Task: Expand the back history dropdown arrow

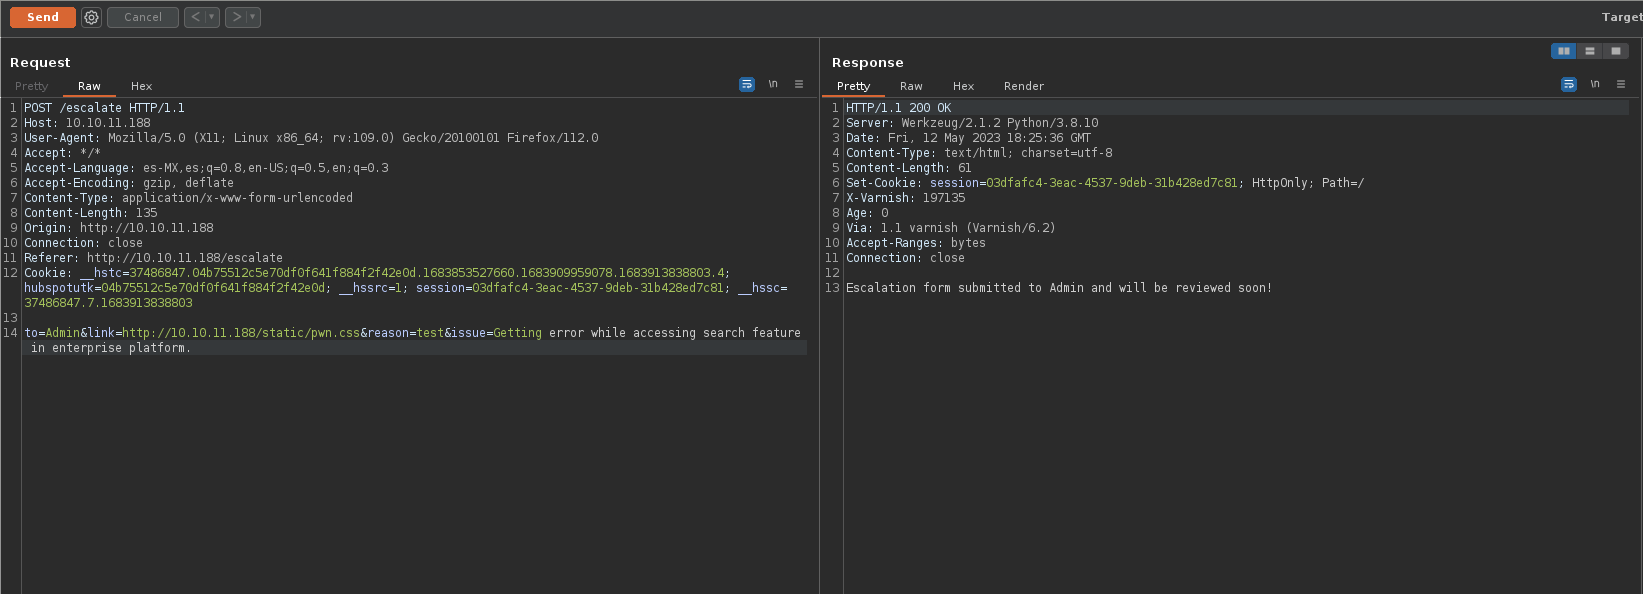Action: [x=212, y=17]
